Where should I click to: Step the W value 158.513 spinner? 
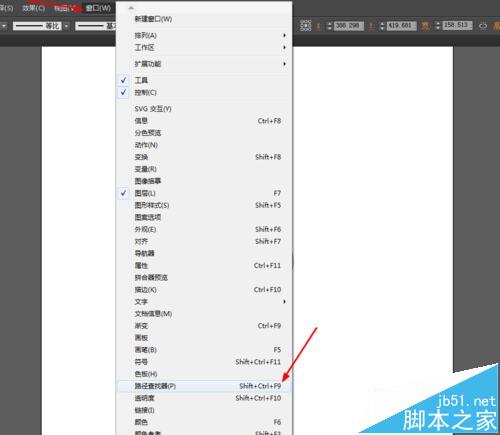point(438,26)
